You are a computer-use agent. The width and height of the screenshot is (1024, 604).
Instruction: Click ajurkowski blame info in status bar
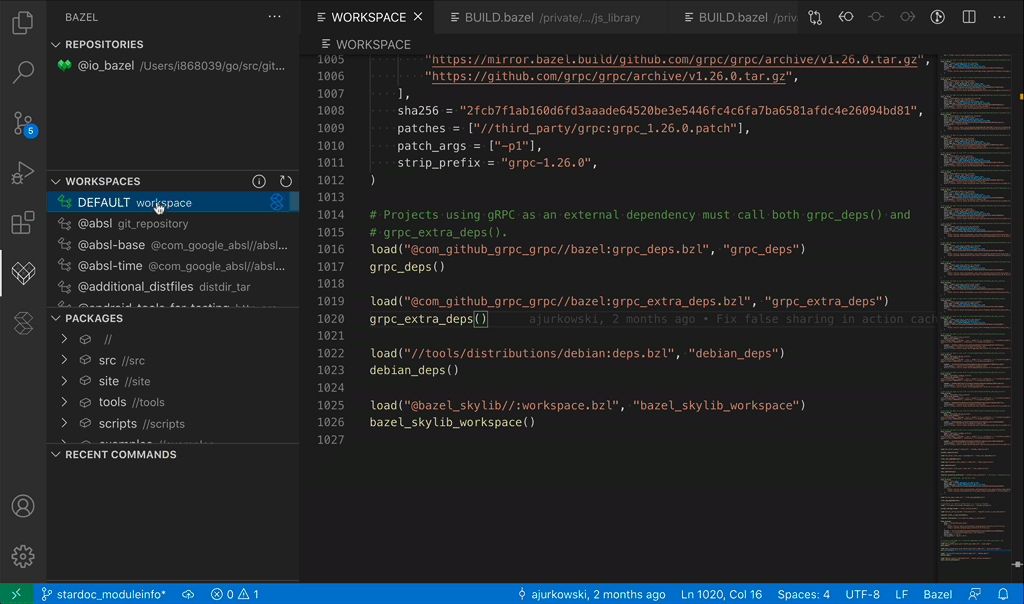pos(592,594)
